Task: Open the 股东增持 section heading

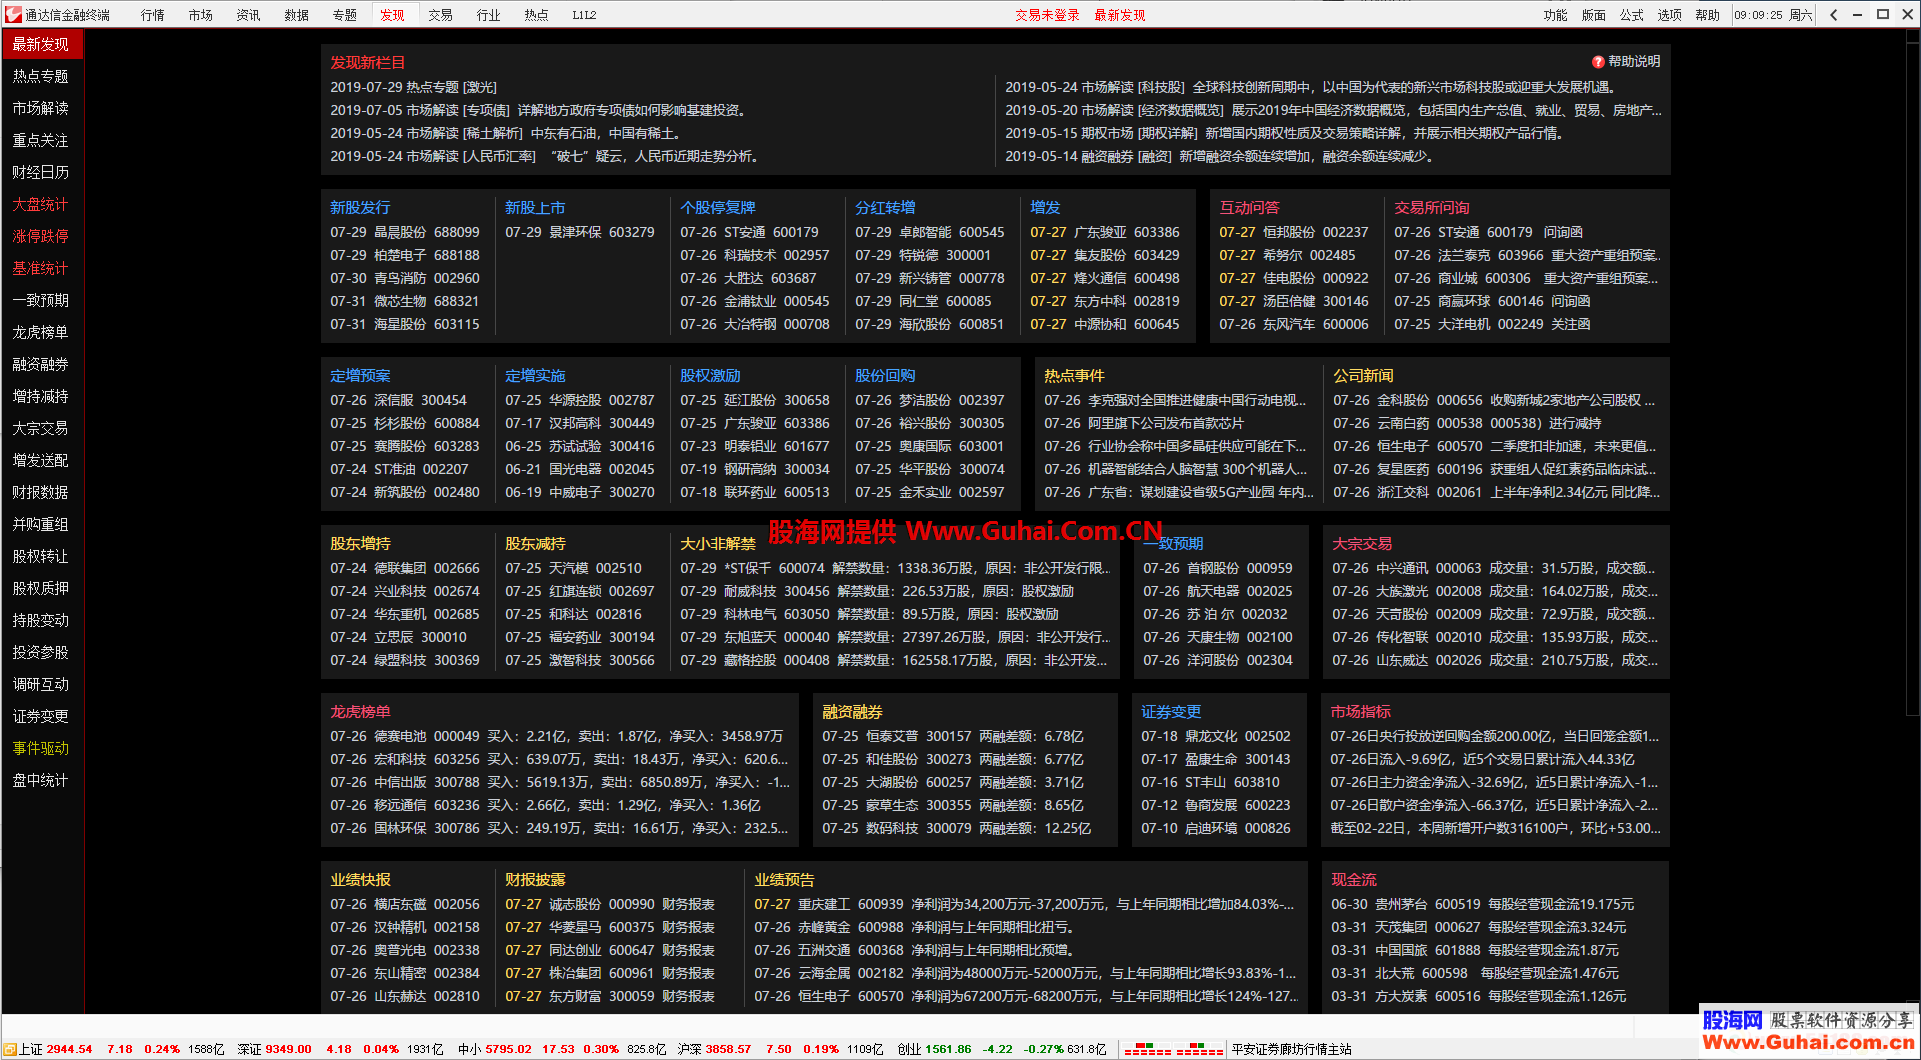Action: (360, 543)
